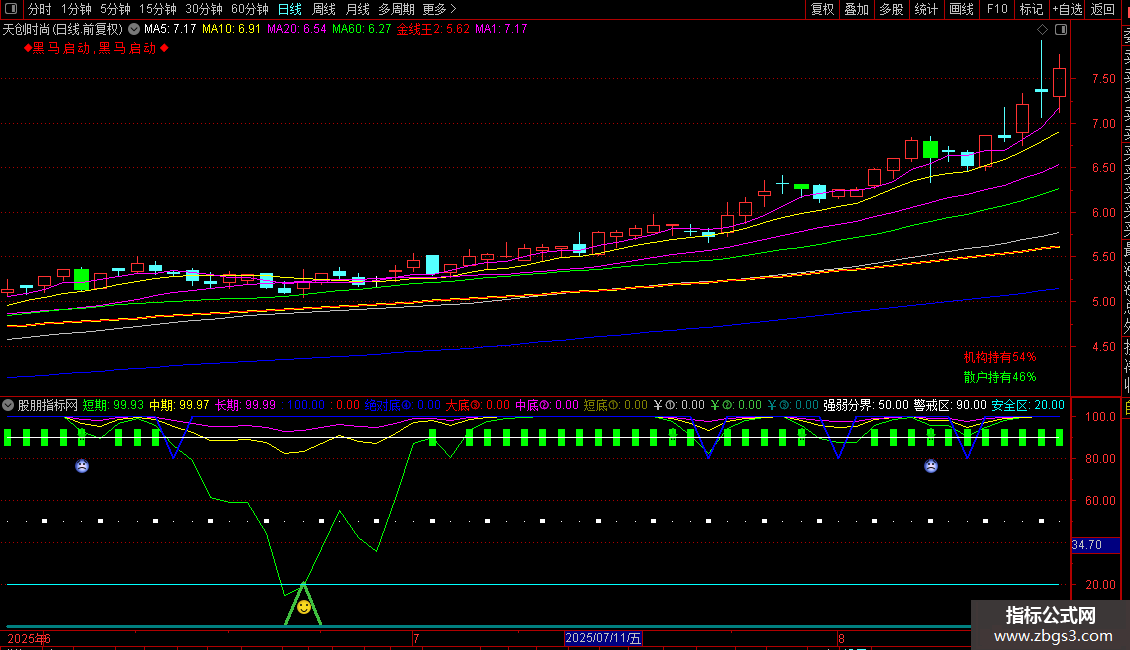Click the diamond icon above the chart
Screen dimensions: 1130x650
pyautogui.click(x=1042, y=30)
